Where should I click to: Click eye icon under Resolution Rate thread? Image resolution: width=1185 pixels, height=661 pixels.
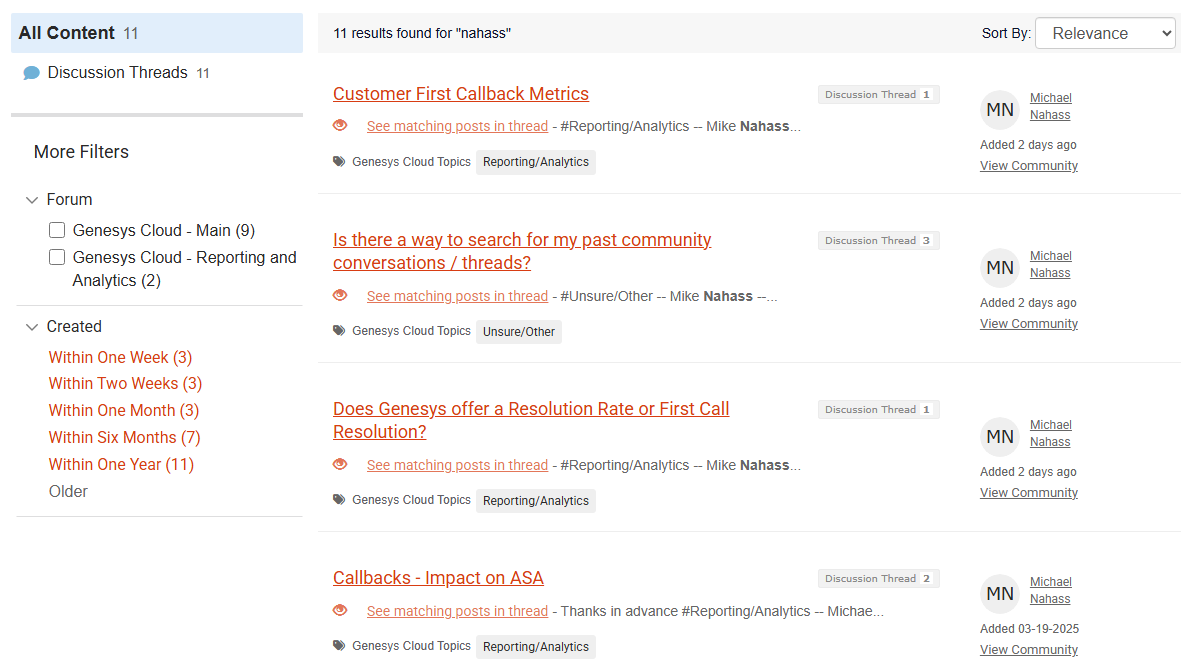click(x=340, y=465)
